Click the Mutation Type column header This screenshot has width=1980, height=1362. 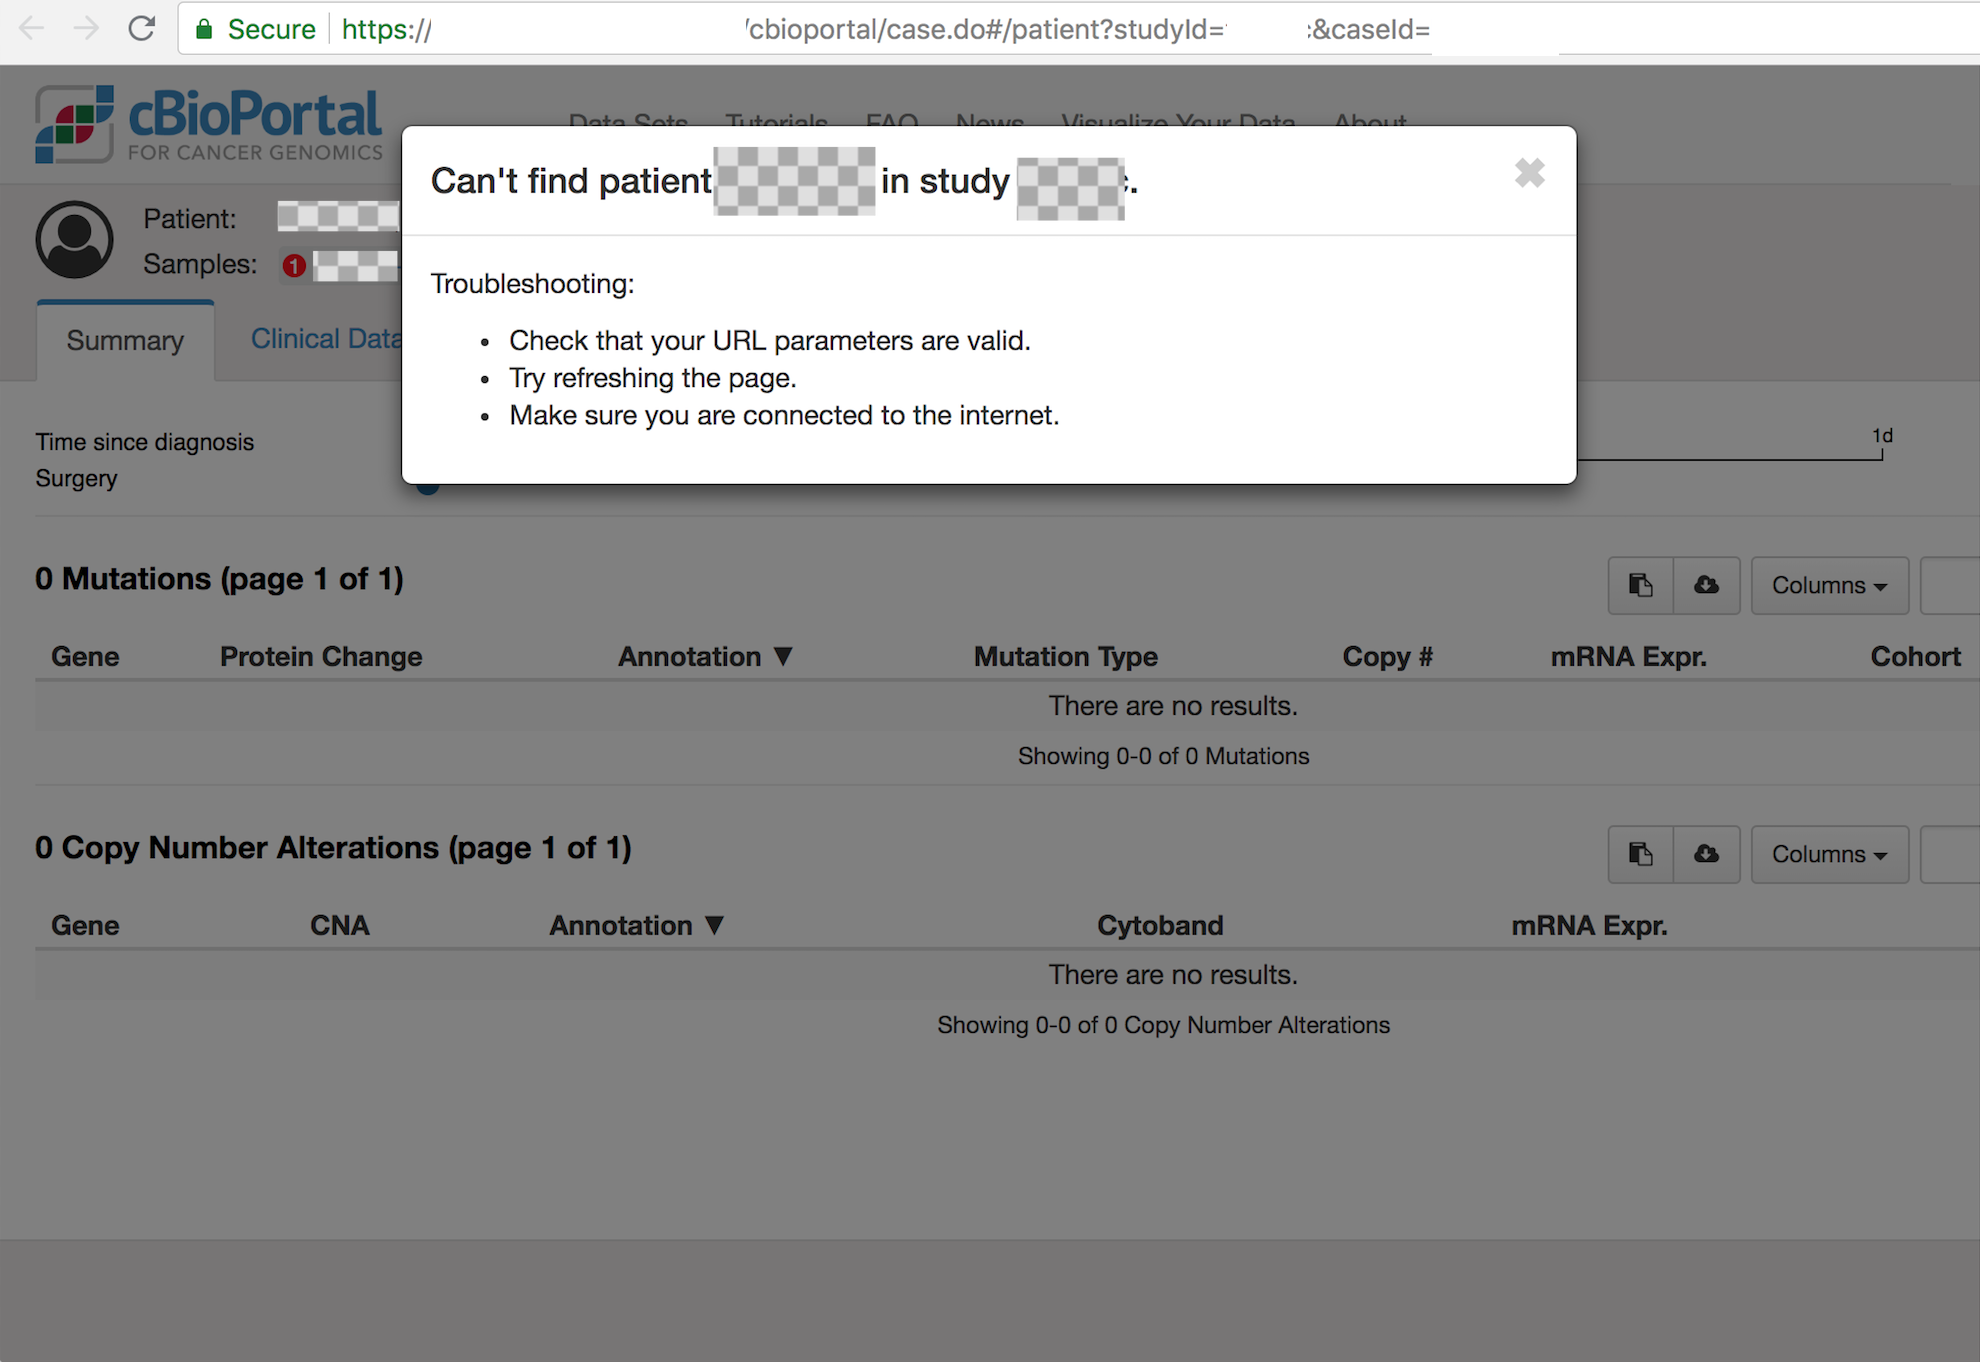[1066, 656]
